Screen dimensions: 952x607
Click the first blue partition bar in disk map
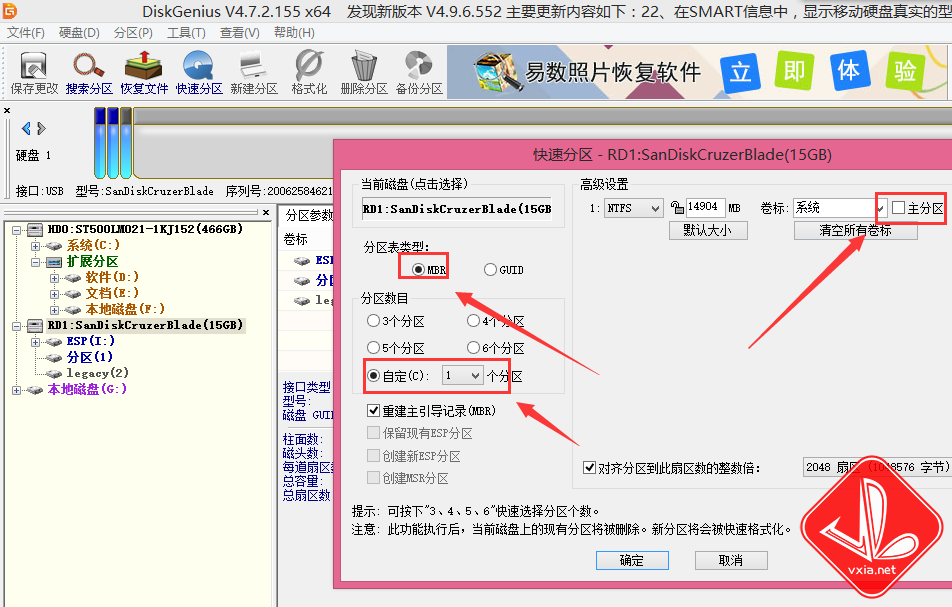(100, 143)
